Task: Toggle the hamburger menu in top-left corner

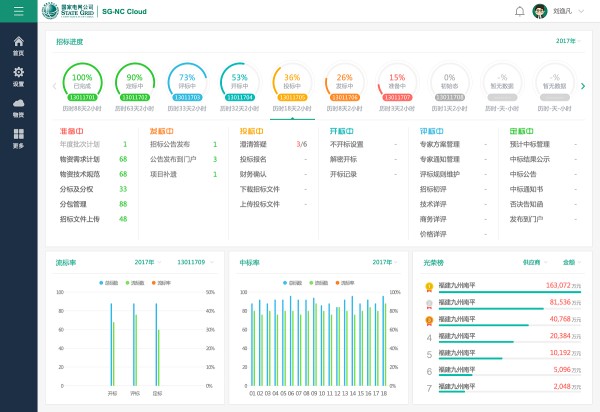Action: pos(18,11)
